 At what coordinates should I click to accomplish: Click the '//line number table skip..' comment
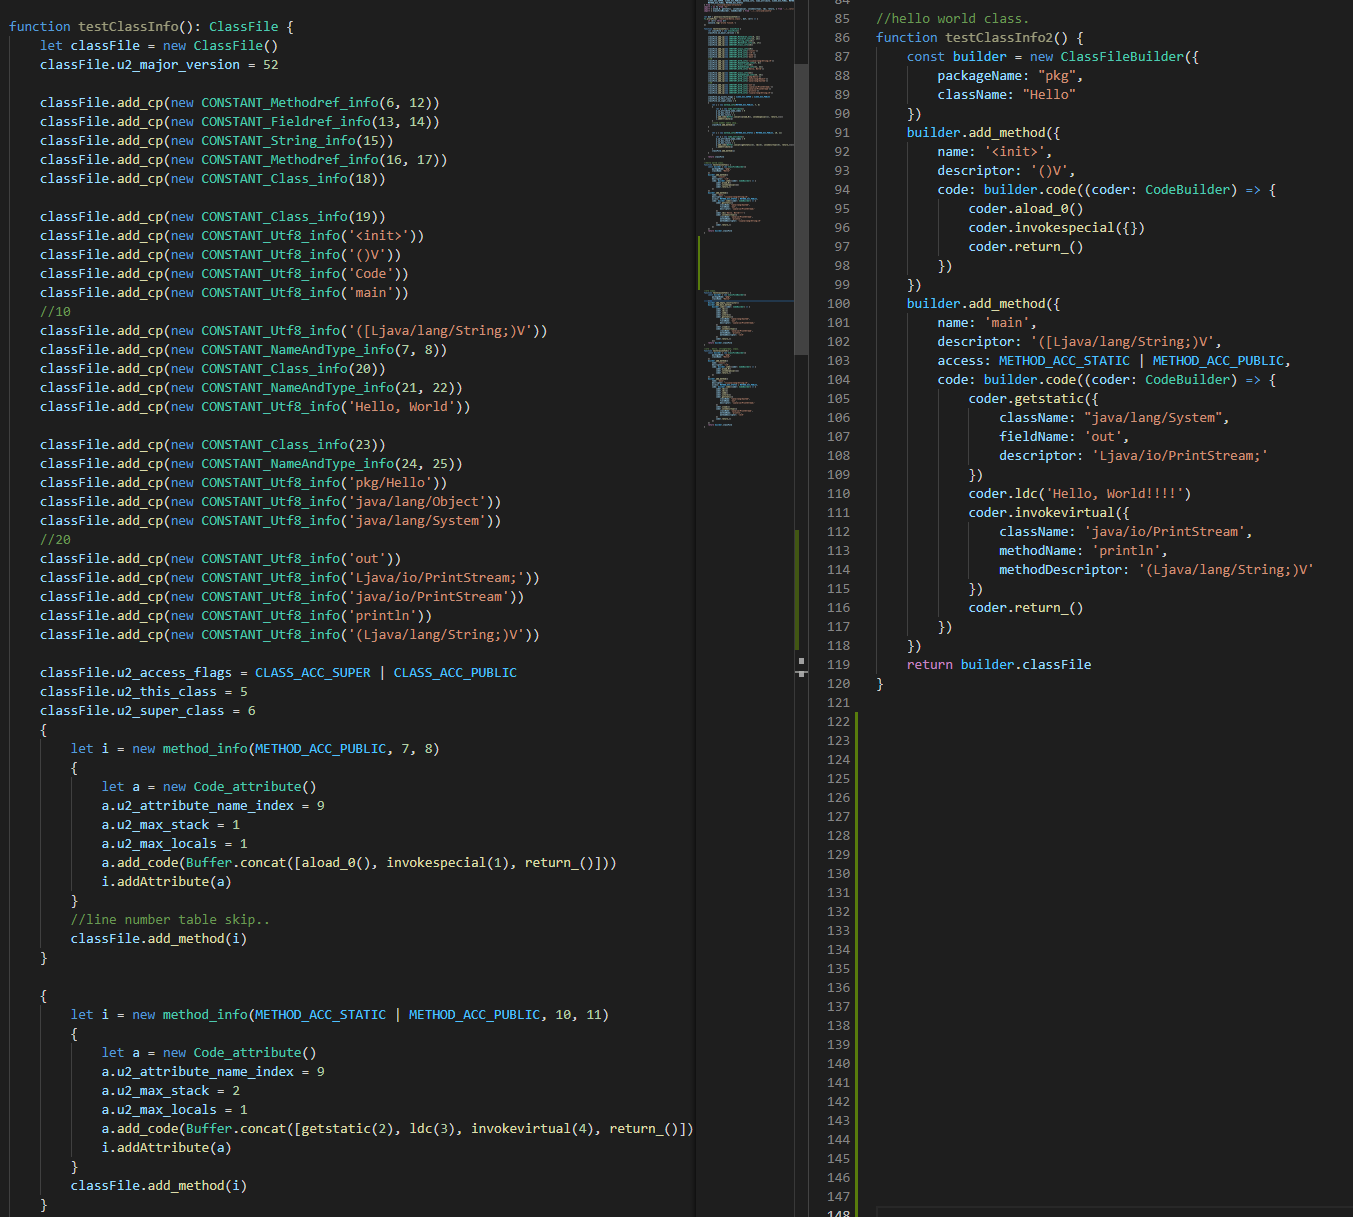pos(170,920)
